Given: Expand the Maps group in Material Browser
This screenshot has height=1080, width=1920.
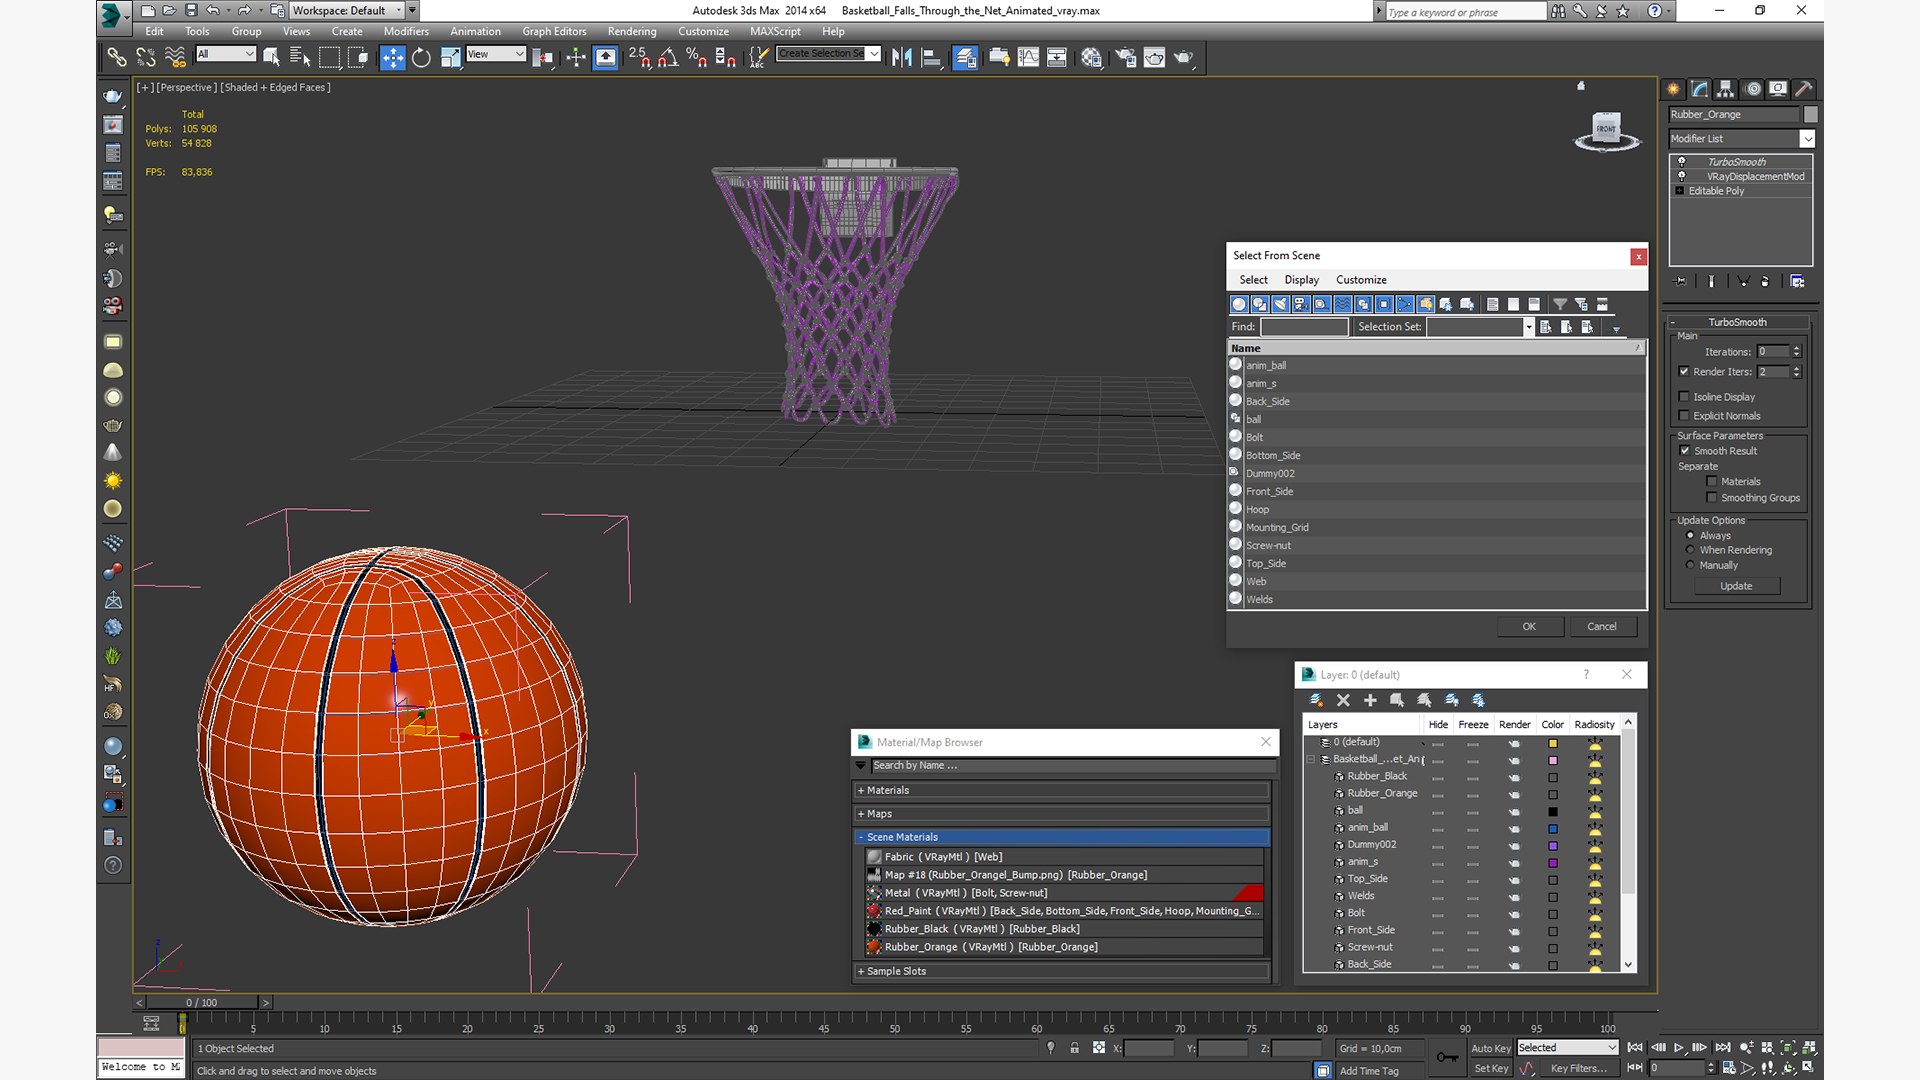Looking at the screenshot, I should [x=1062, y=814].
